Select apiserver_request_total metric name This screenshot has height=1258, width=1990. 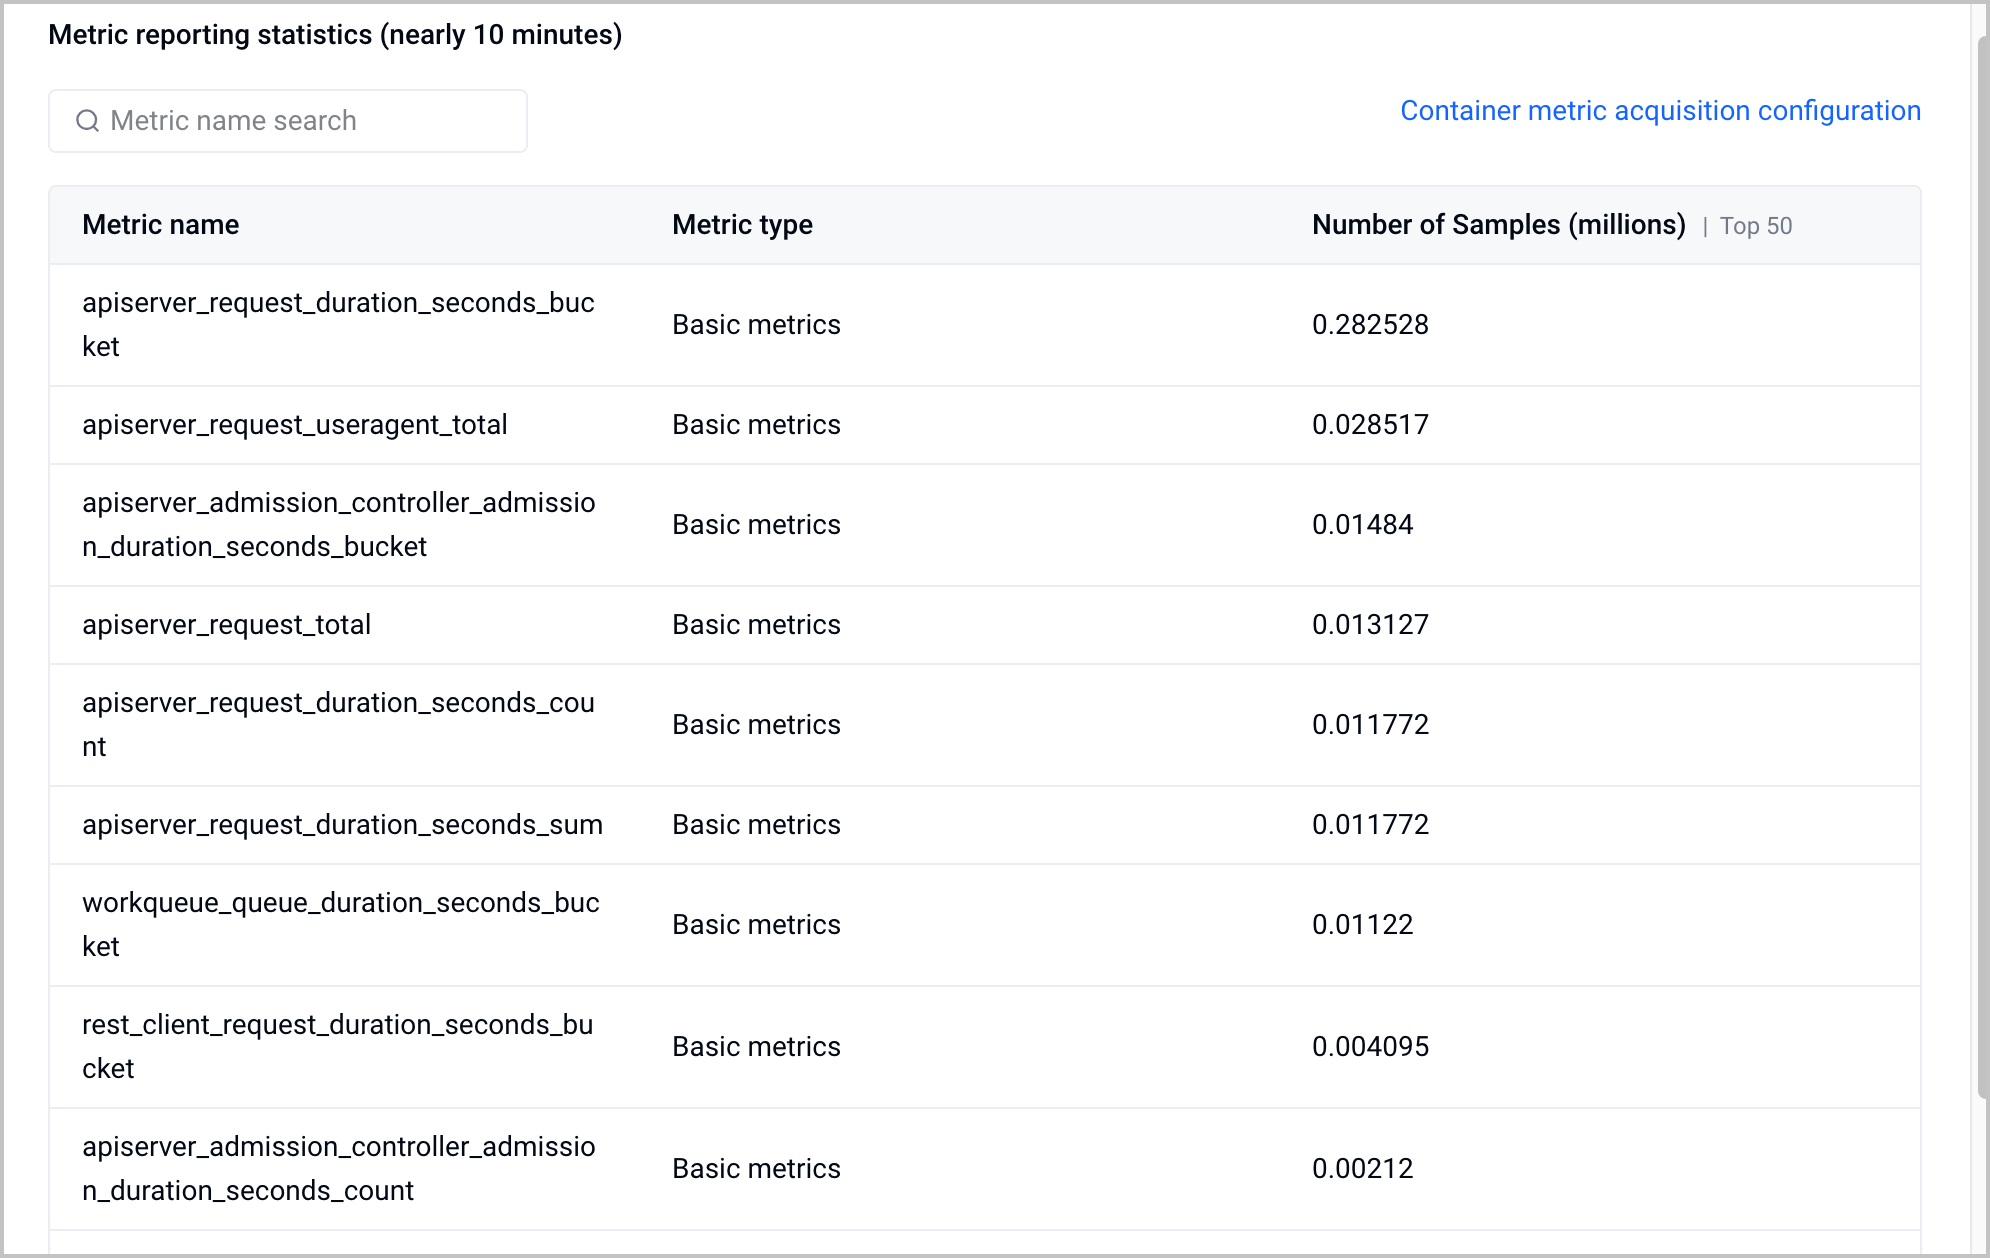tap(227, 625)
